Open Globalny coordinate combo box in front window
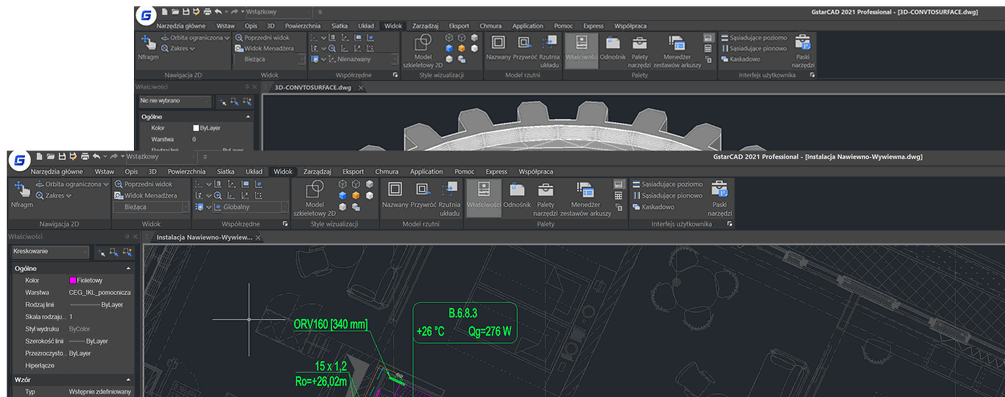Viewport: 1005px width, 397px height. (251, 207)
